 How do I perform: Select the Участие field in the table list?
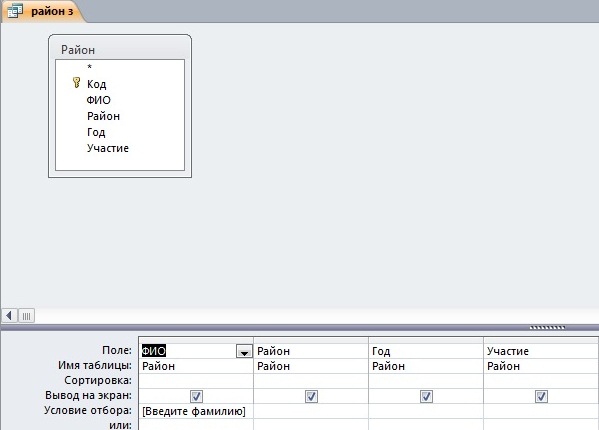(108, 148)
